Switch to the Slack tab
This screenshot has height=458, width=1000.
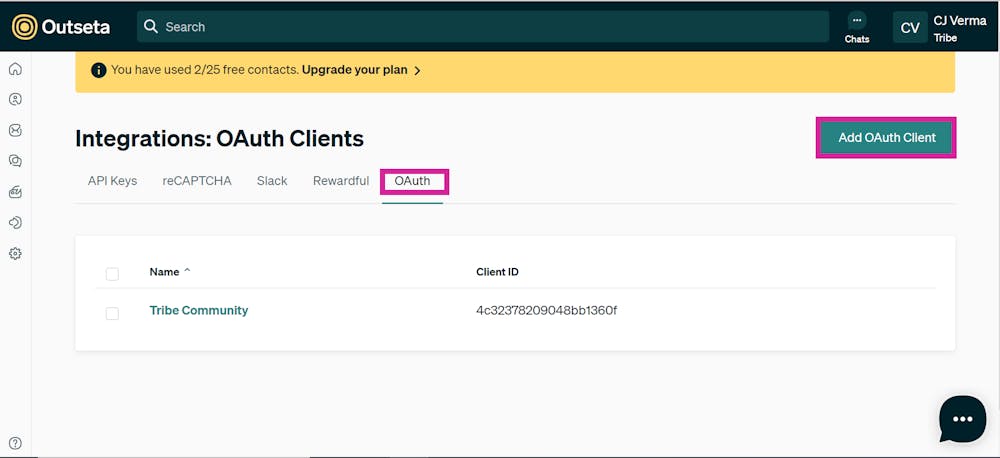tap(272, 181)
